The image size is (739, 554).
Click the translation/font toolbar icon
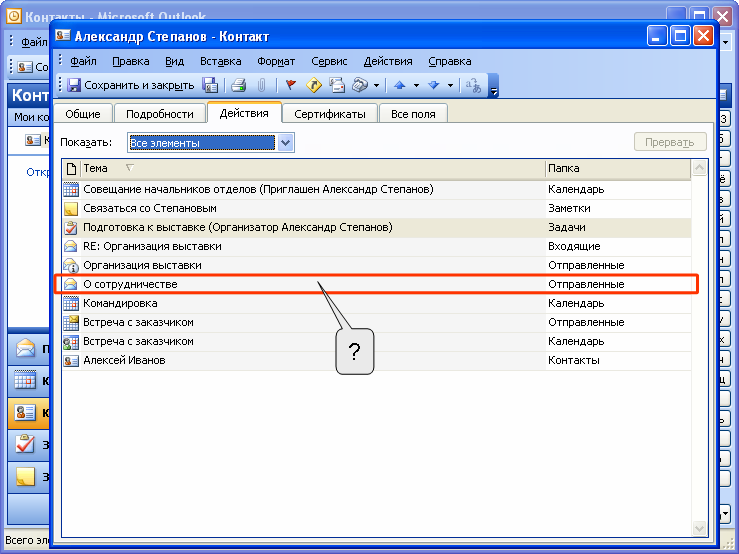click(473, 85)
